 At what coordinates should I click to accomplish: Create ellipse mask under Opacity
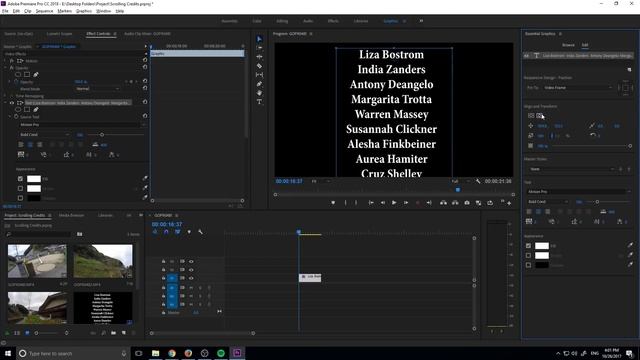coord(18,75)
